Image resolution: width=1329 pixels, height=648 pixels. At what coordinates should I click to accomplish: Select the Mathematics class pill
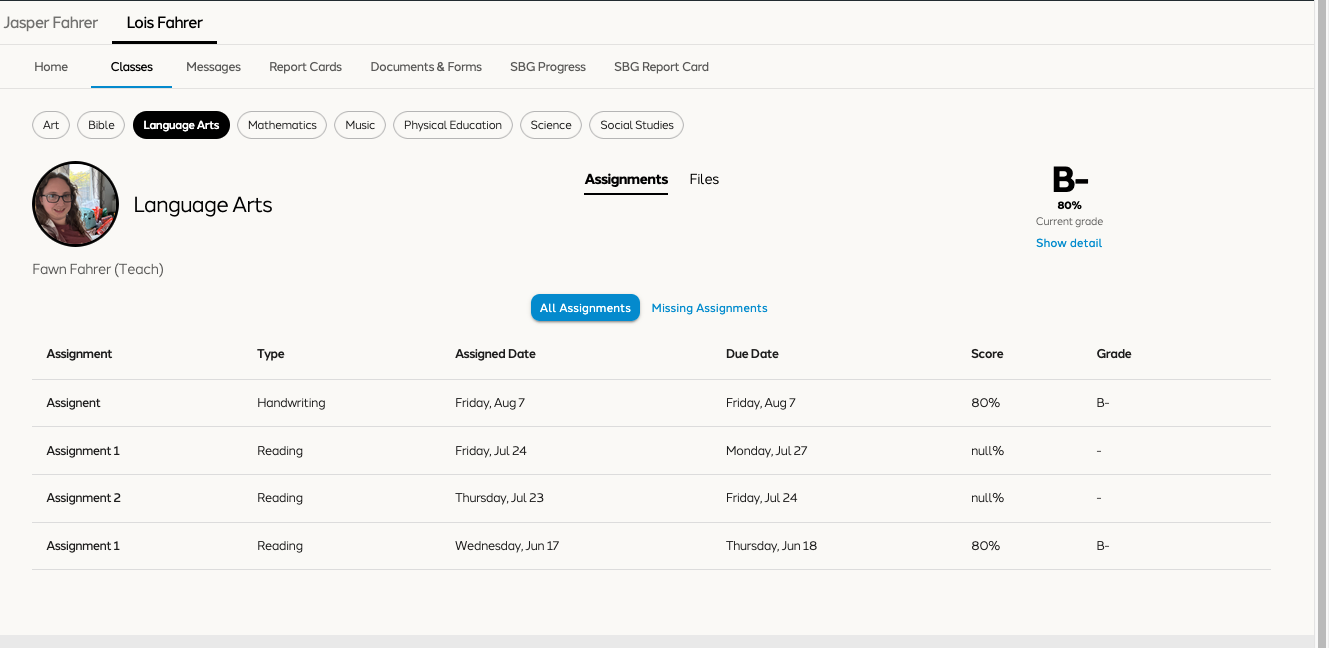tap(282, 125)
